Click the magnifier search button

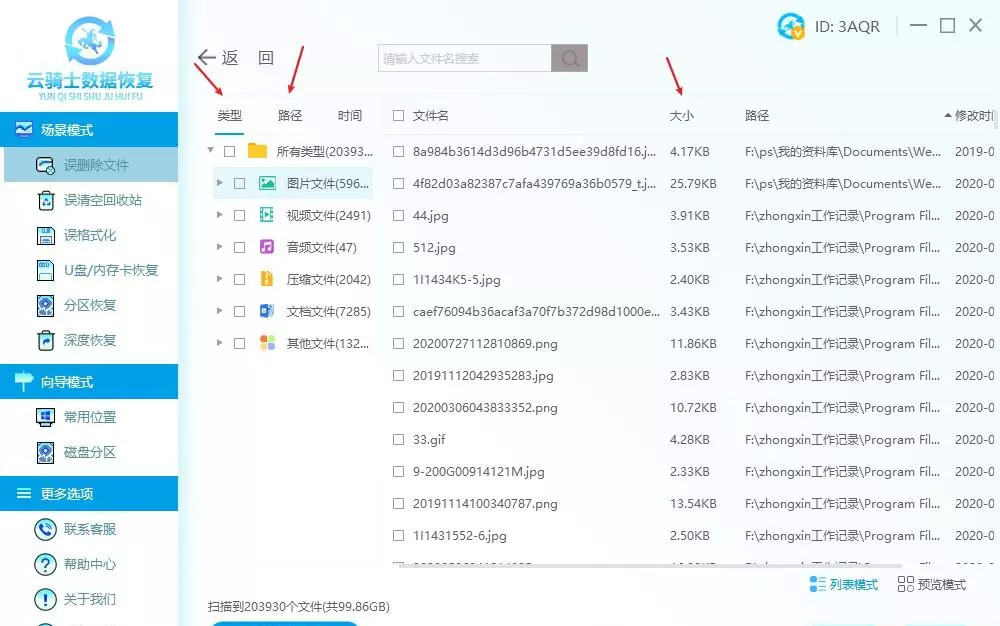[x=570, y=59]
